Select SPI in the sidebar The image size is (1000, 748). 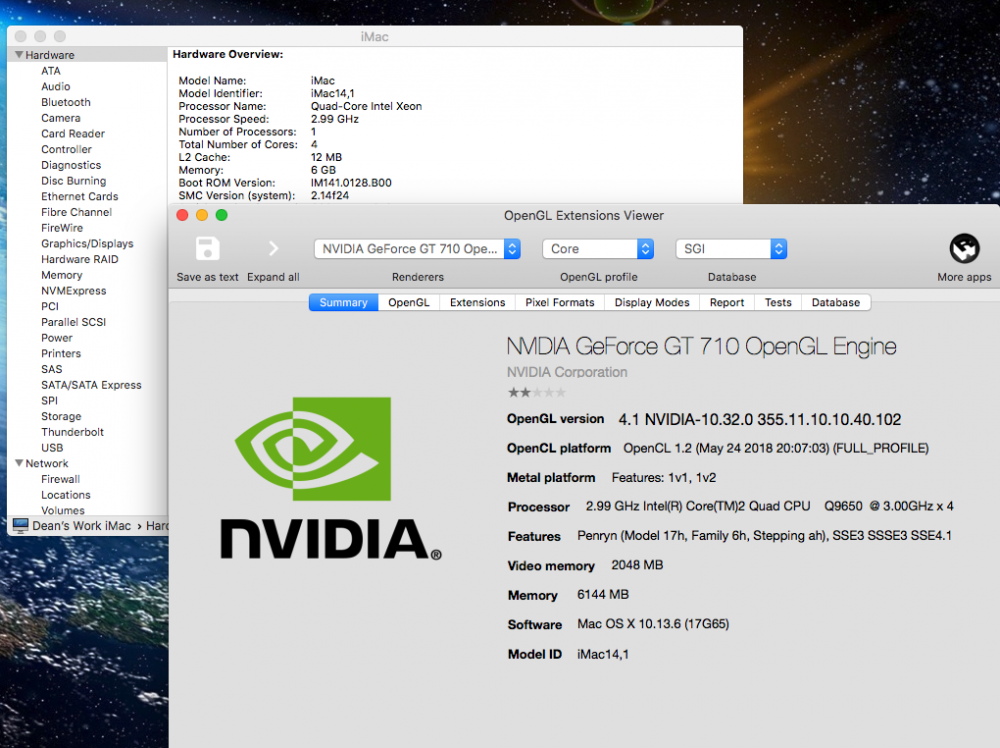click(49, 400)
